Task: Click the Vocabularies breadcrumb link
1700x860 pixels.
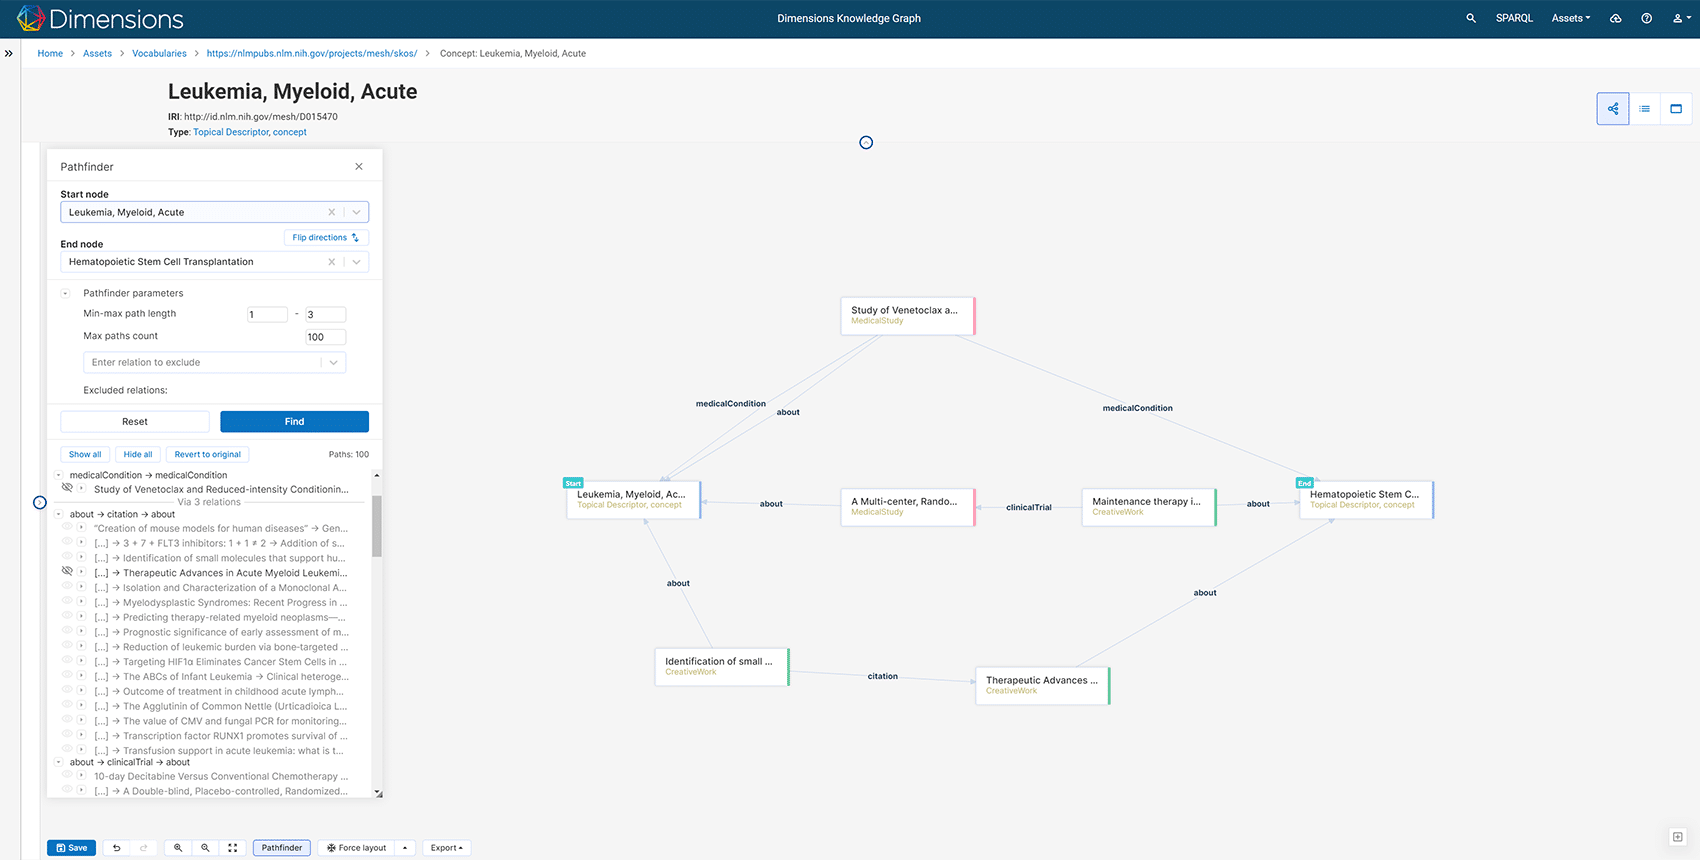Action: [159, 54]
